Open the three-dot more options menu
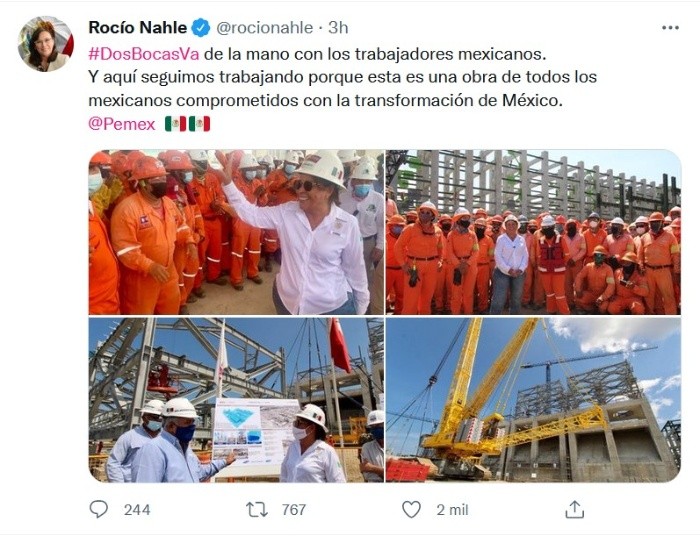Viewport: 700px width, 536px height. (x=670, y=28)
